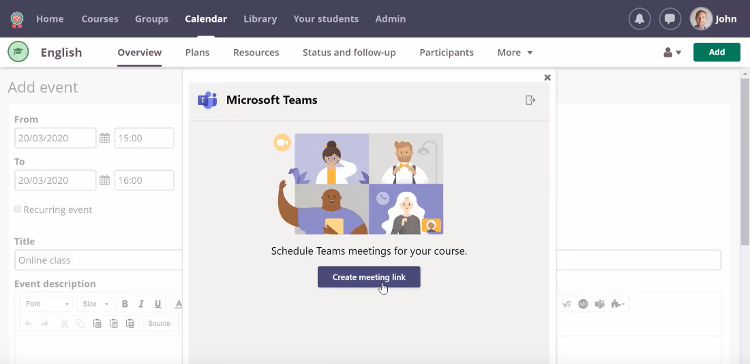This screenshot has height=364, width=750.
Task: Click the redo arrow in the editor toolbar
Action: pyautogui.click(x=44, y=324)
